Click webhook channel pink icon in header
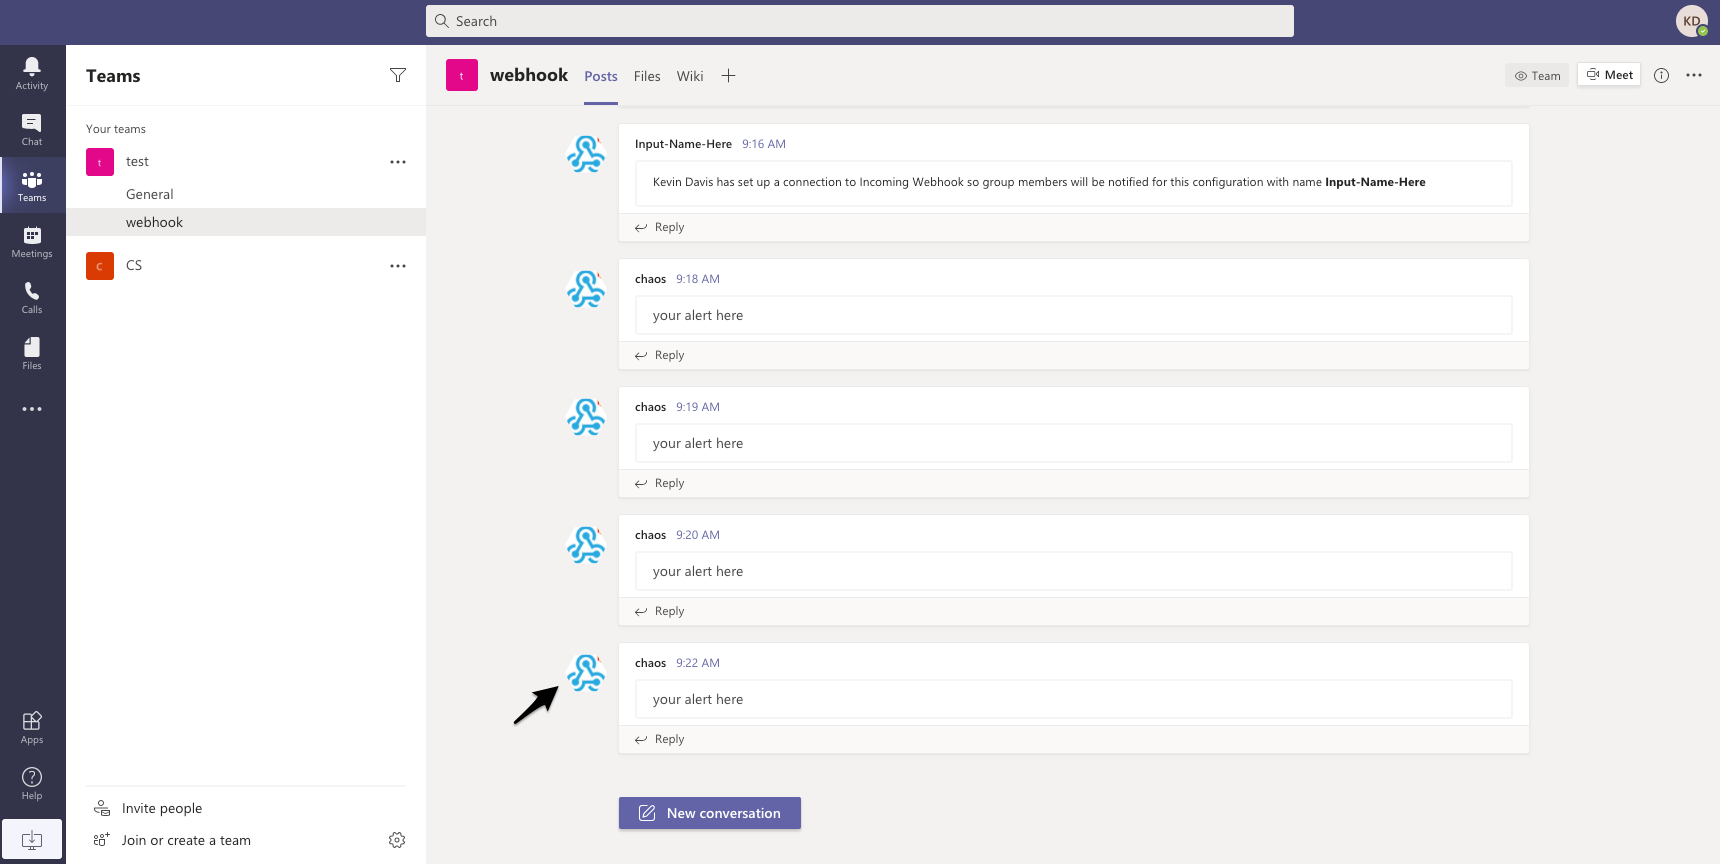The image size is (1720, 864). click(x=462, y=75)
